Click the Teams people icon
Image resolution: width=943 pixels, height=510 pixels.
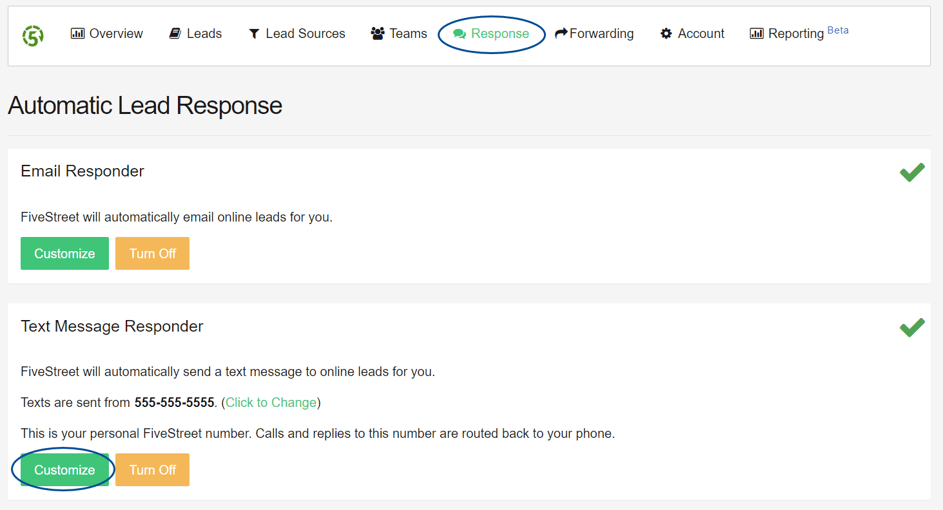[378, 34]
